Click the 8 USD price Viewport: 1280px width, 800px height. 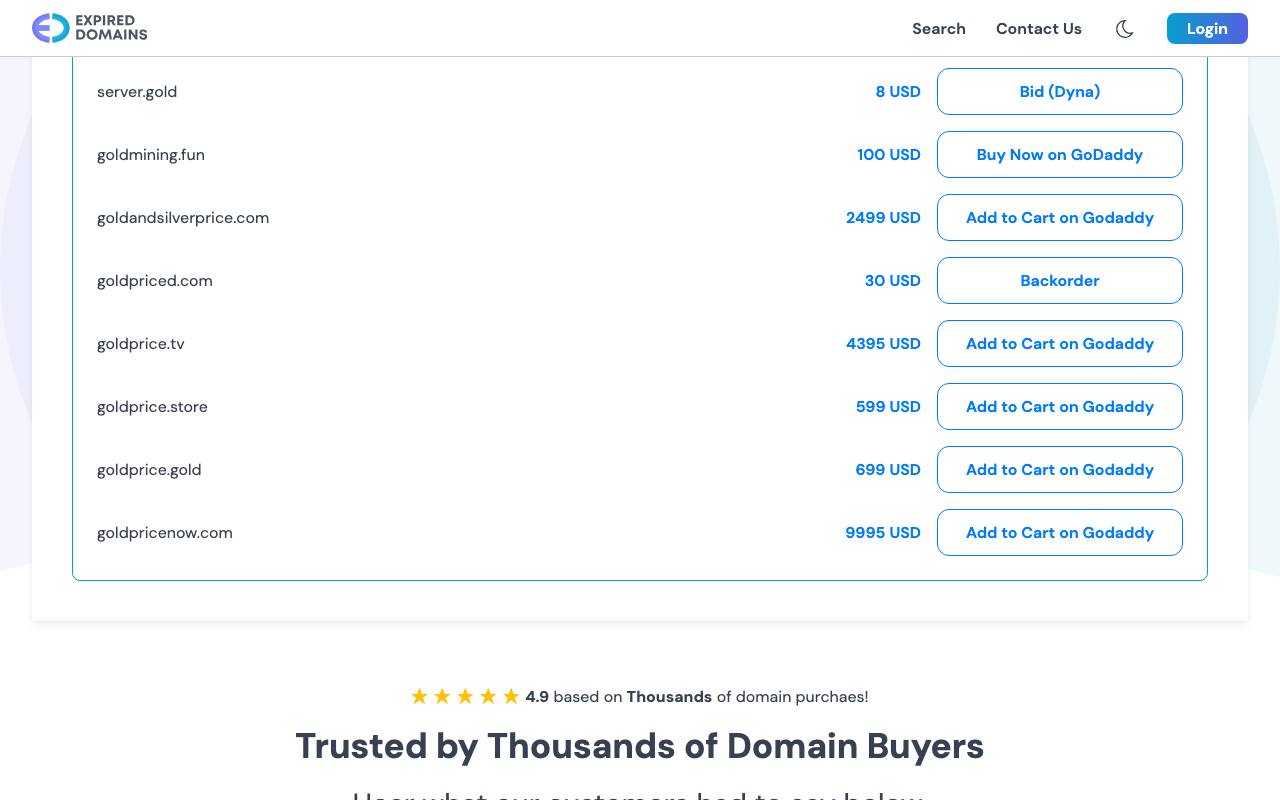[x=898, y=92]
